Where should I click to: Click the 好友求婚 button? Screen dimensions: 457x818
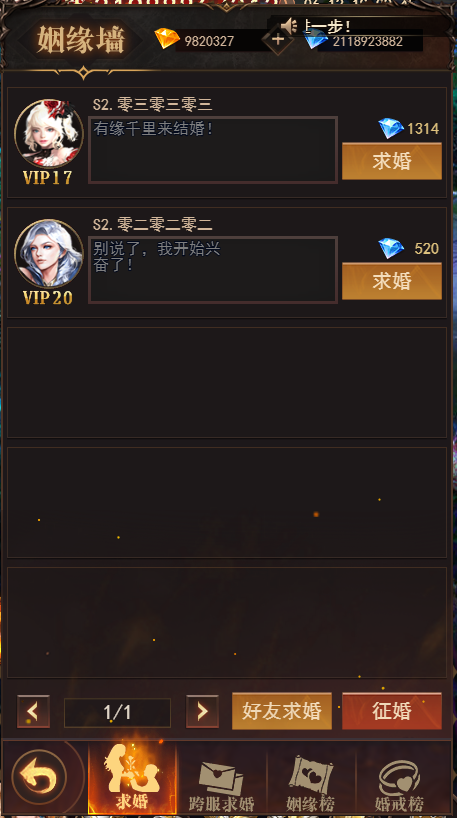282,711
